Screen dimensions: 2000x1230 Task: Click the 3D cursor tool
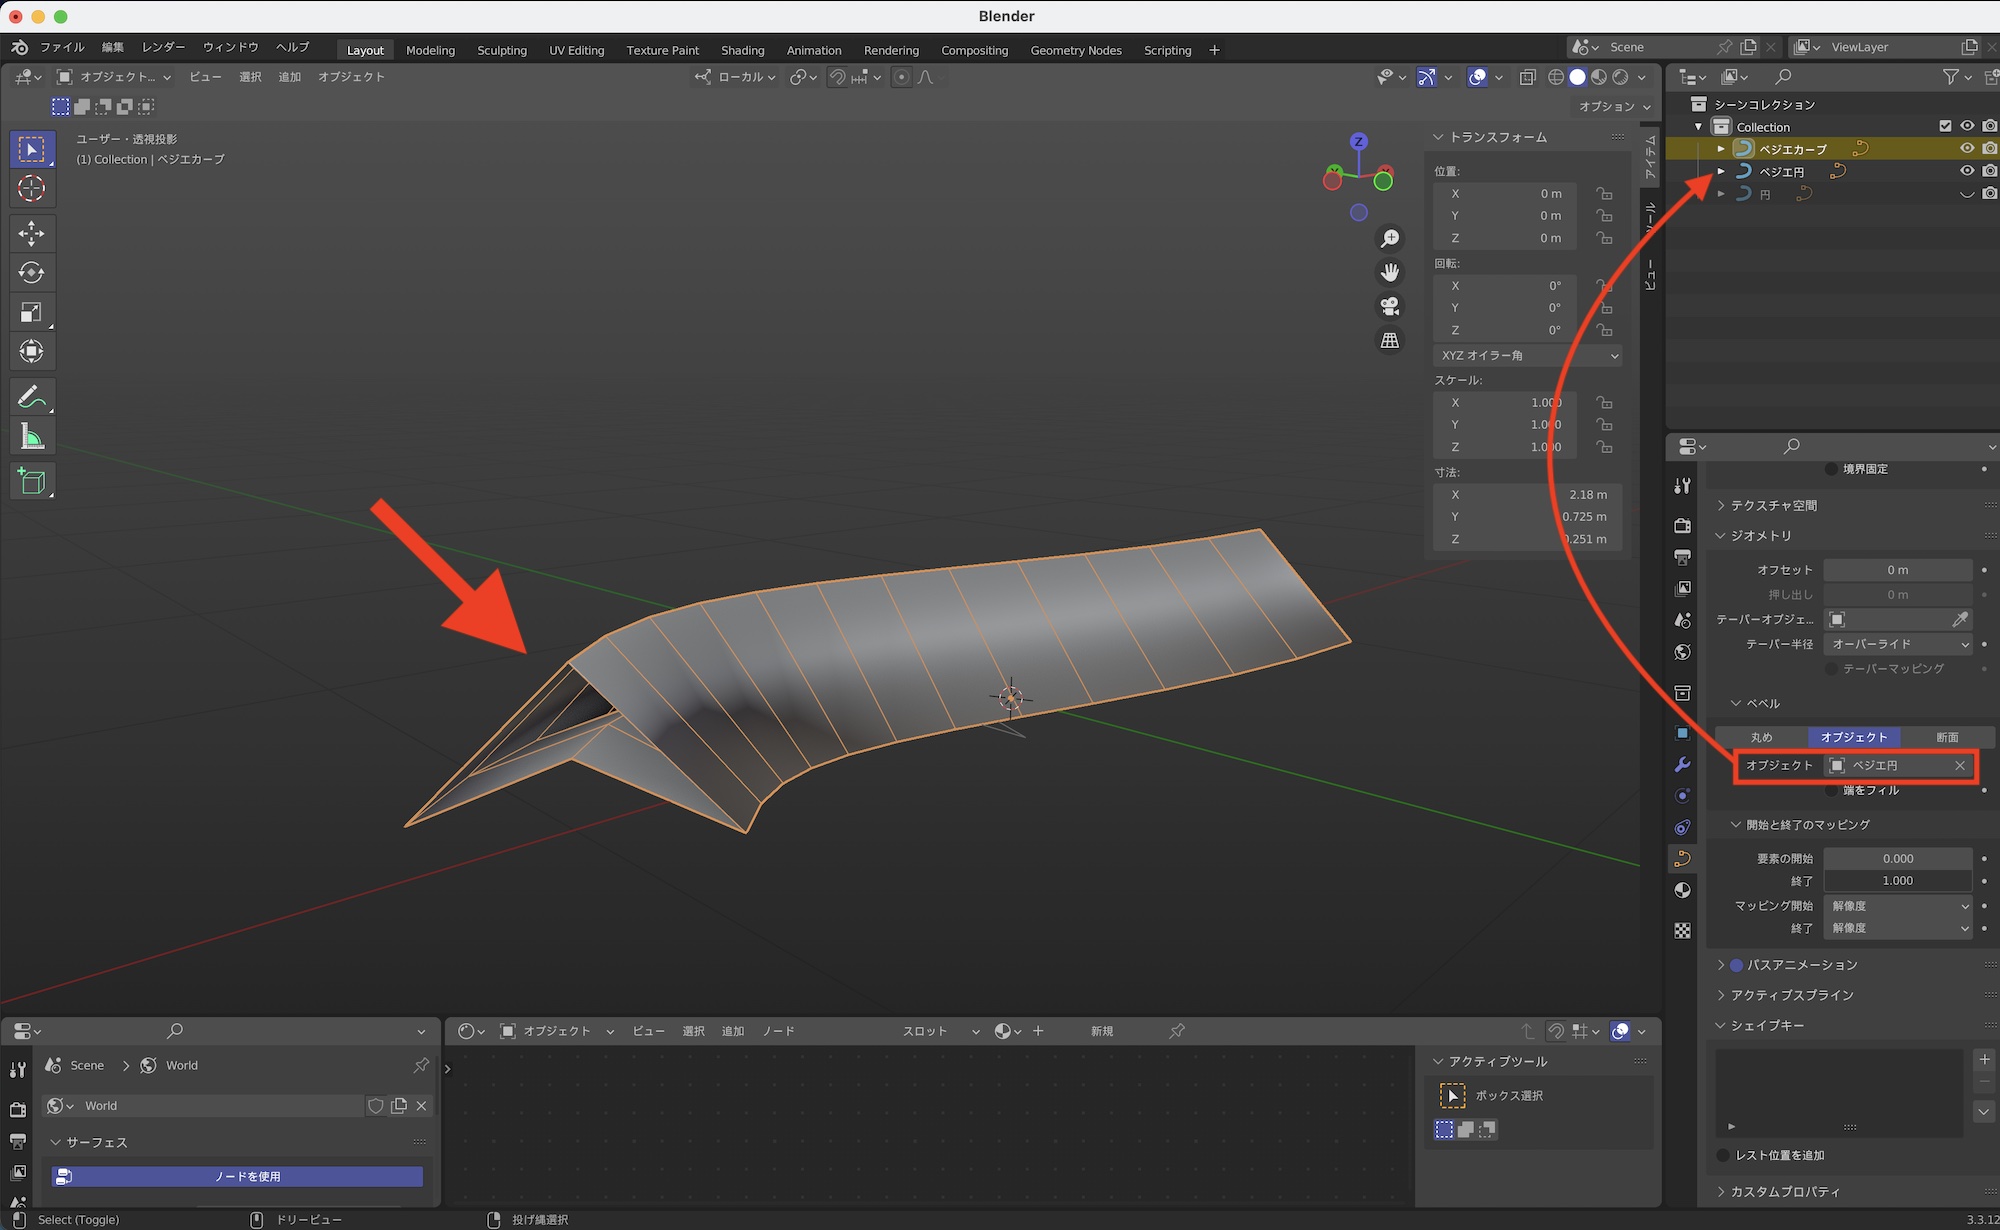[x=31, y=188]
